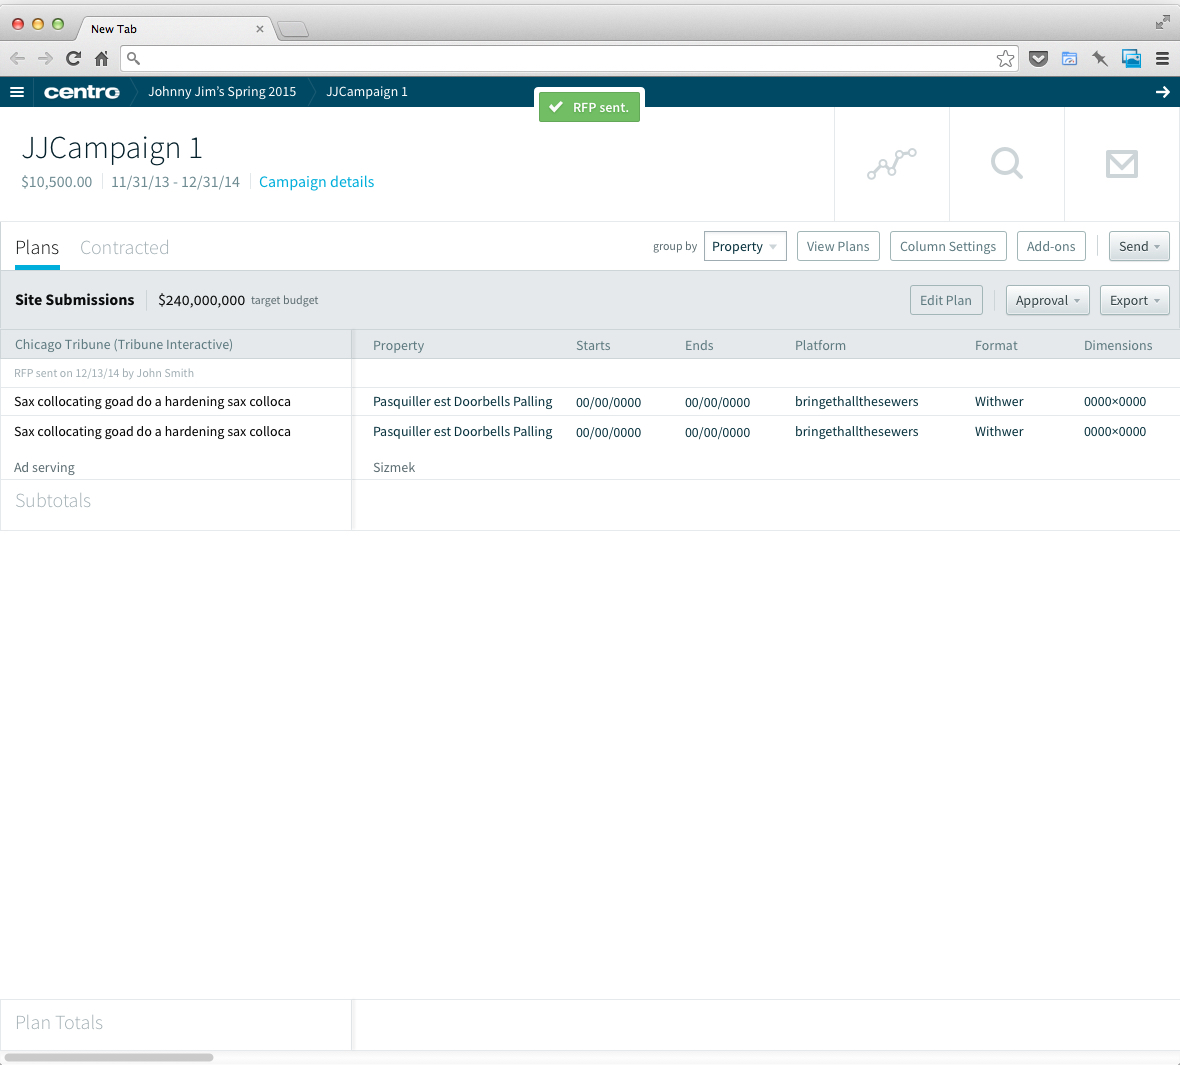Switch to the Contracted tab
The height and width of the screenshot is (1065, 1180).
click(124, 248)
